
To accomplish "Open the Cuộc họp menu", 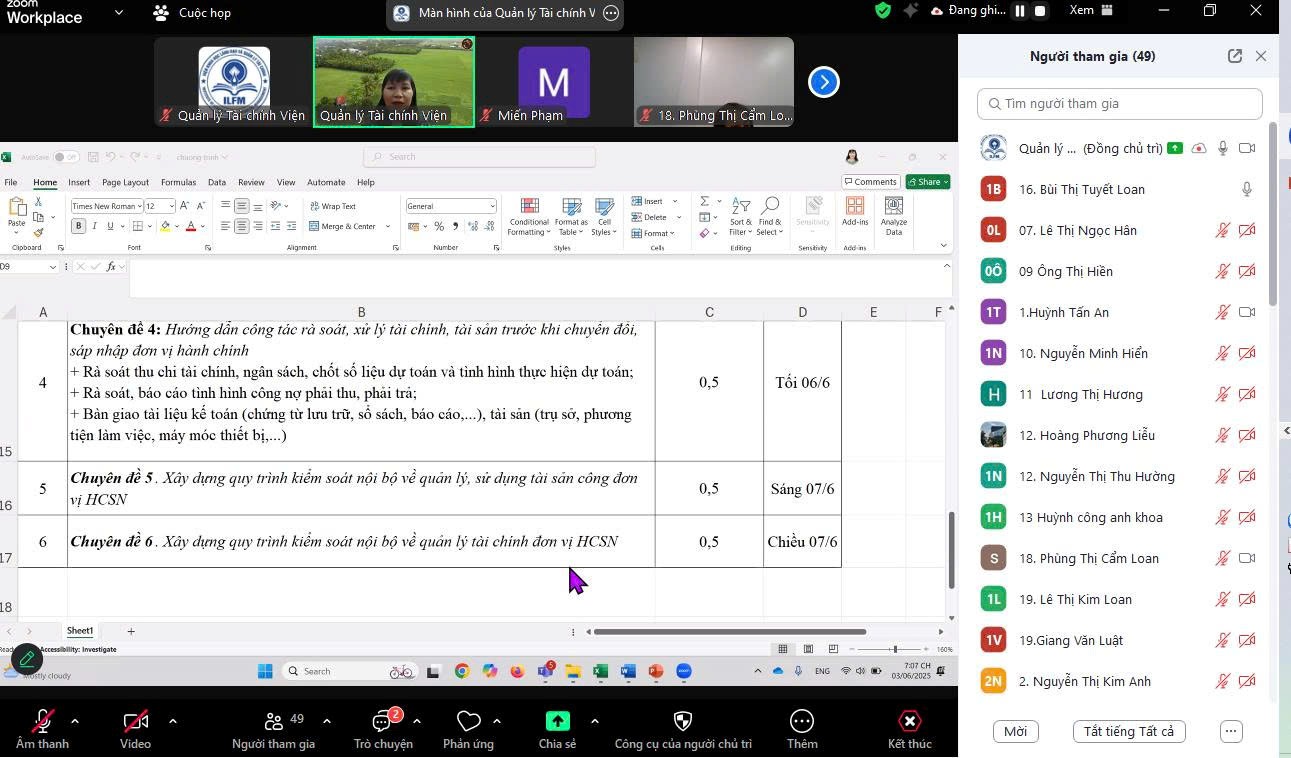I will point(192,13).
